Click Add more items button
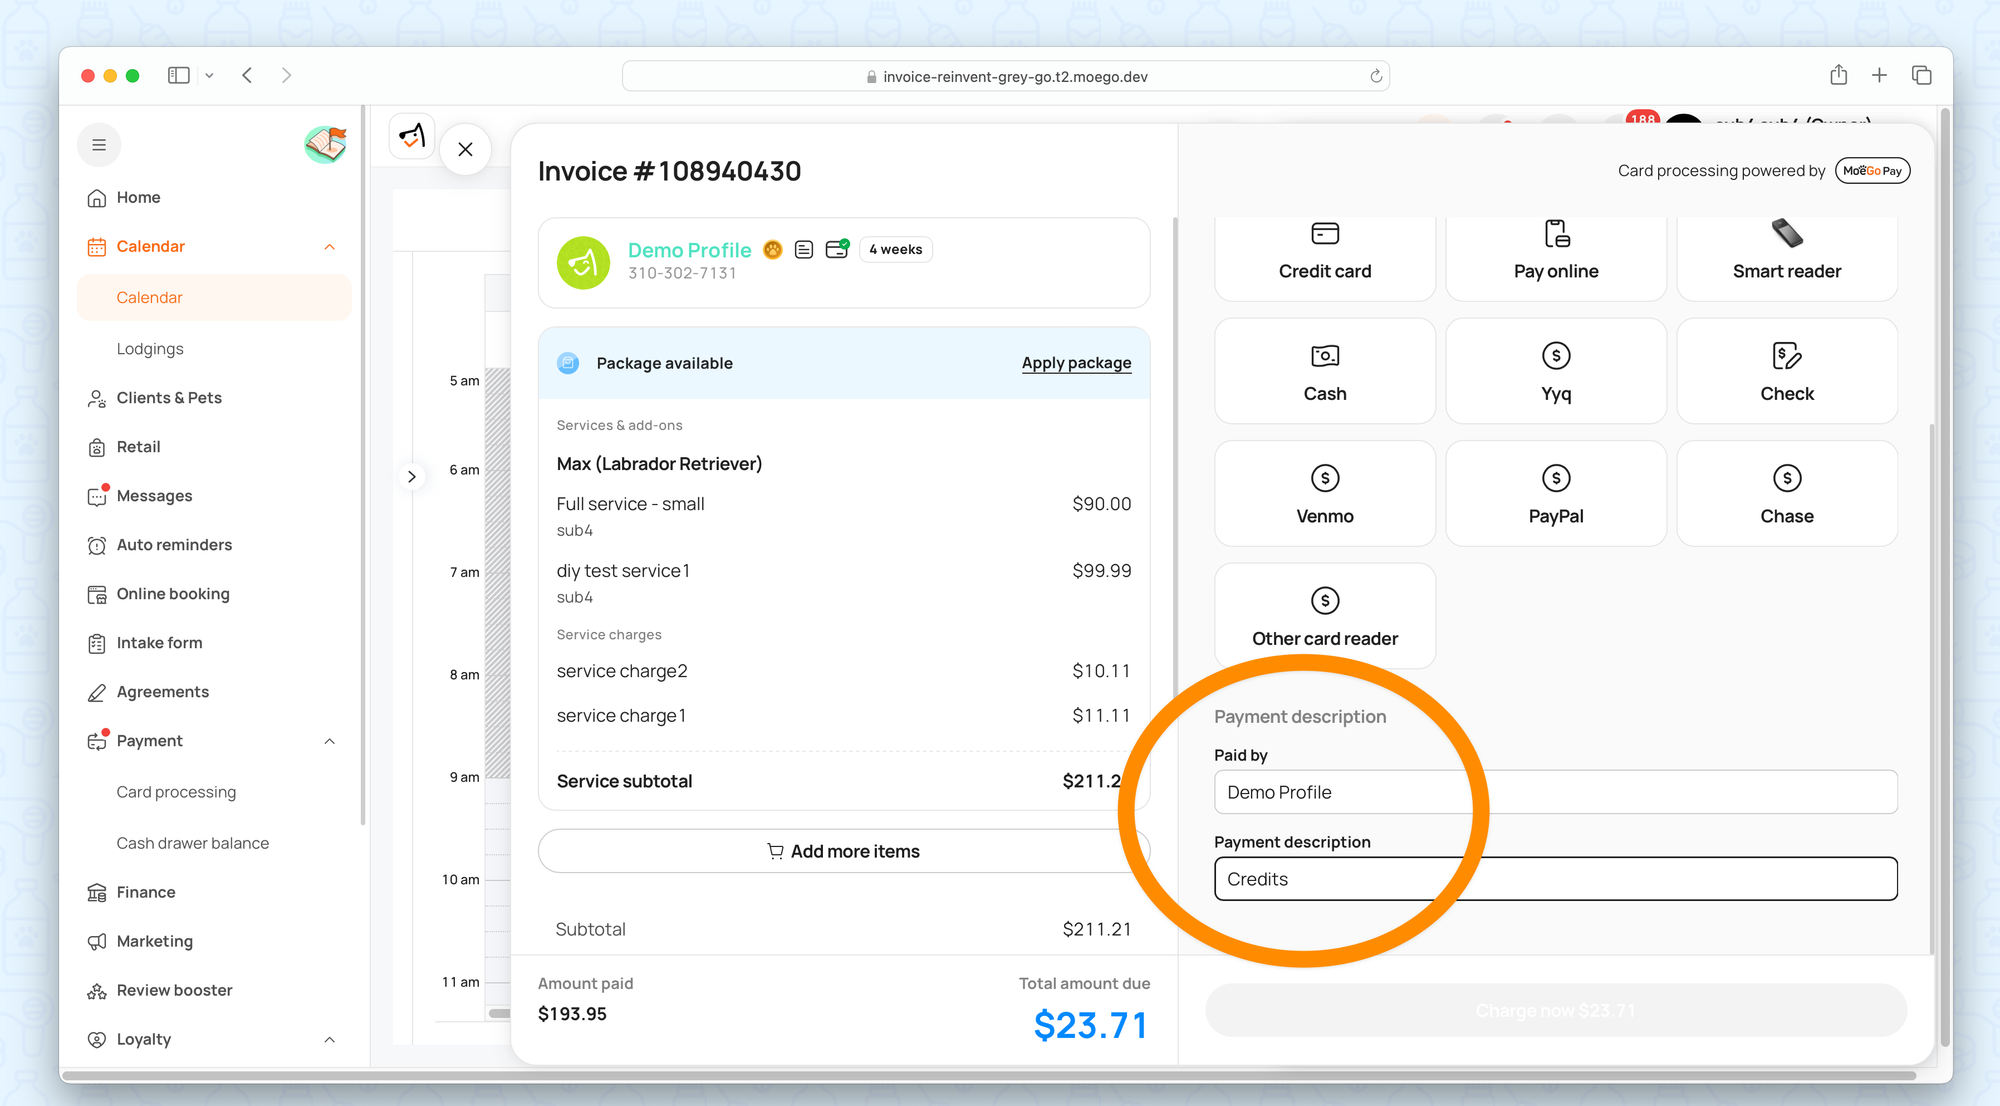 tap(843, 851)
